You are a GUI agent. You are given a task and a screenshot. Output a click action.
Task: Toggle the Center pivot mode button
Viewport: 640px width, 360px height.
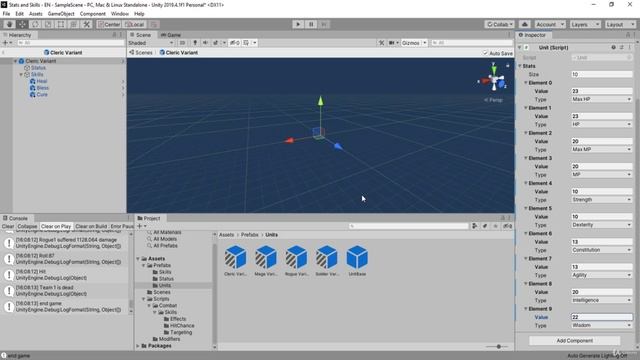pyautogui.click(x=109, y=24)
